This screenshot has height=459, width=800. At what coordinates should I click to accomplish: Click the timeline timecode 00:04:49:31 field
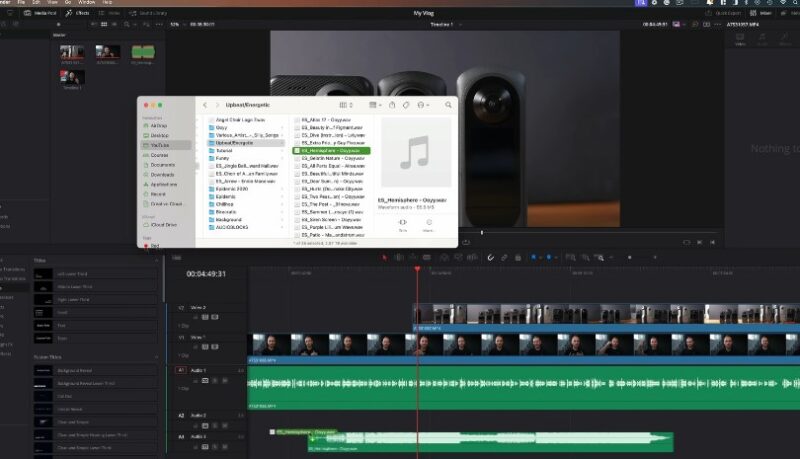point(206,274)
